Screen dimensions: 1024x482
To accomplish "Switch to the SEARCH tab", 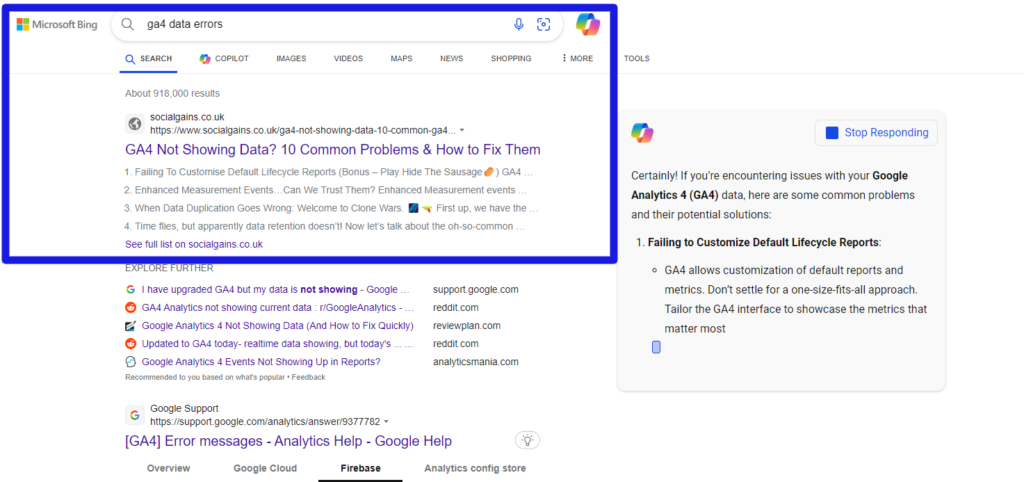I will coord(148,58).
